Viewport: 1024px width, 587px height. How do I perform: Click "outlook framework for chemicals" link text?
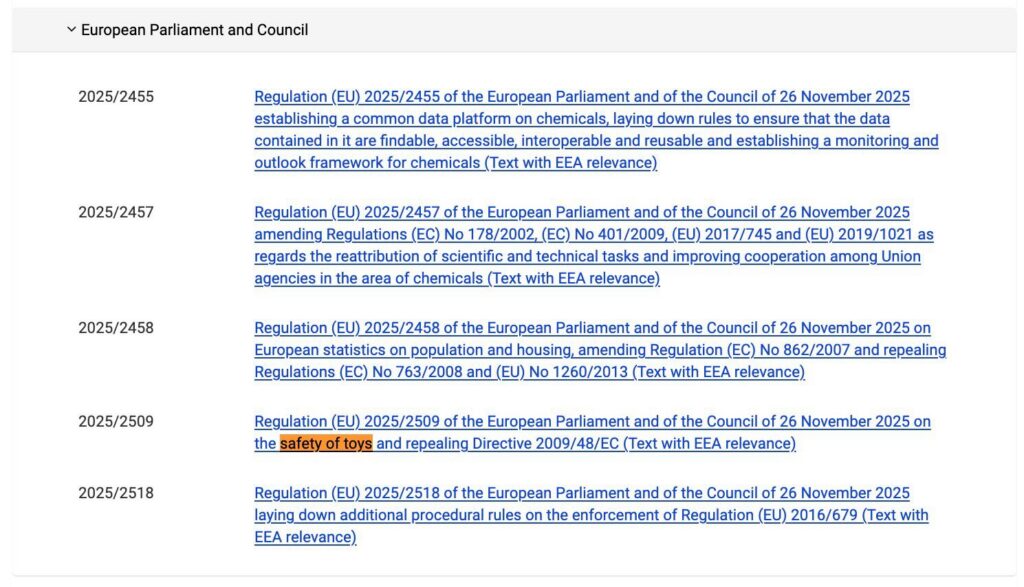367,163
